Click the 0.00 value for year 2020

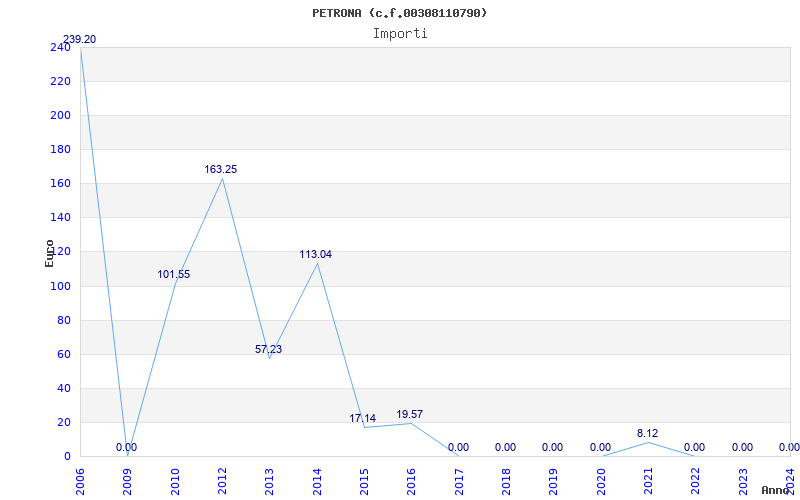[x=601, y=447]
